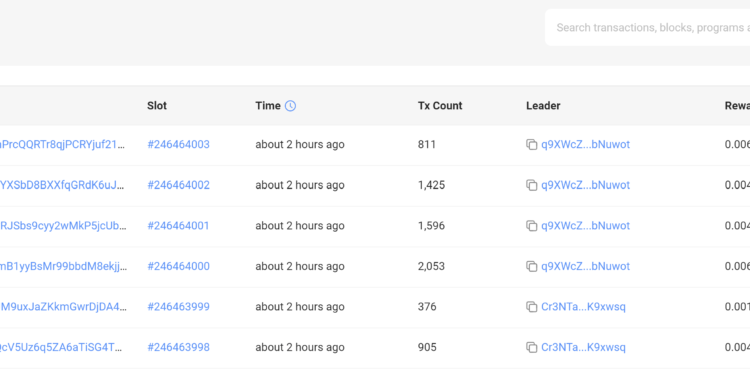The image size is (750, 375).
Task: Open leader q9XWcZ...bNuwot in row #246464001
Action: pyautogui.click(x=585, y=226)
